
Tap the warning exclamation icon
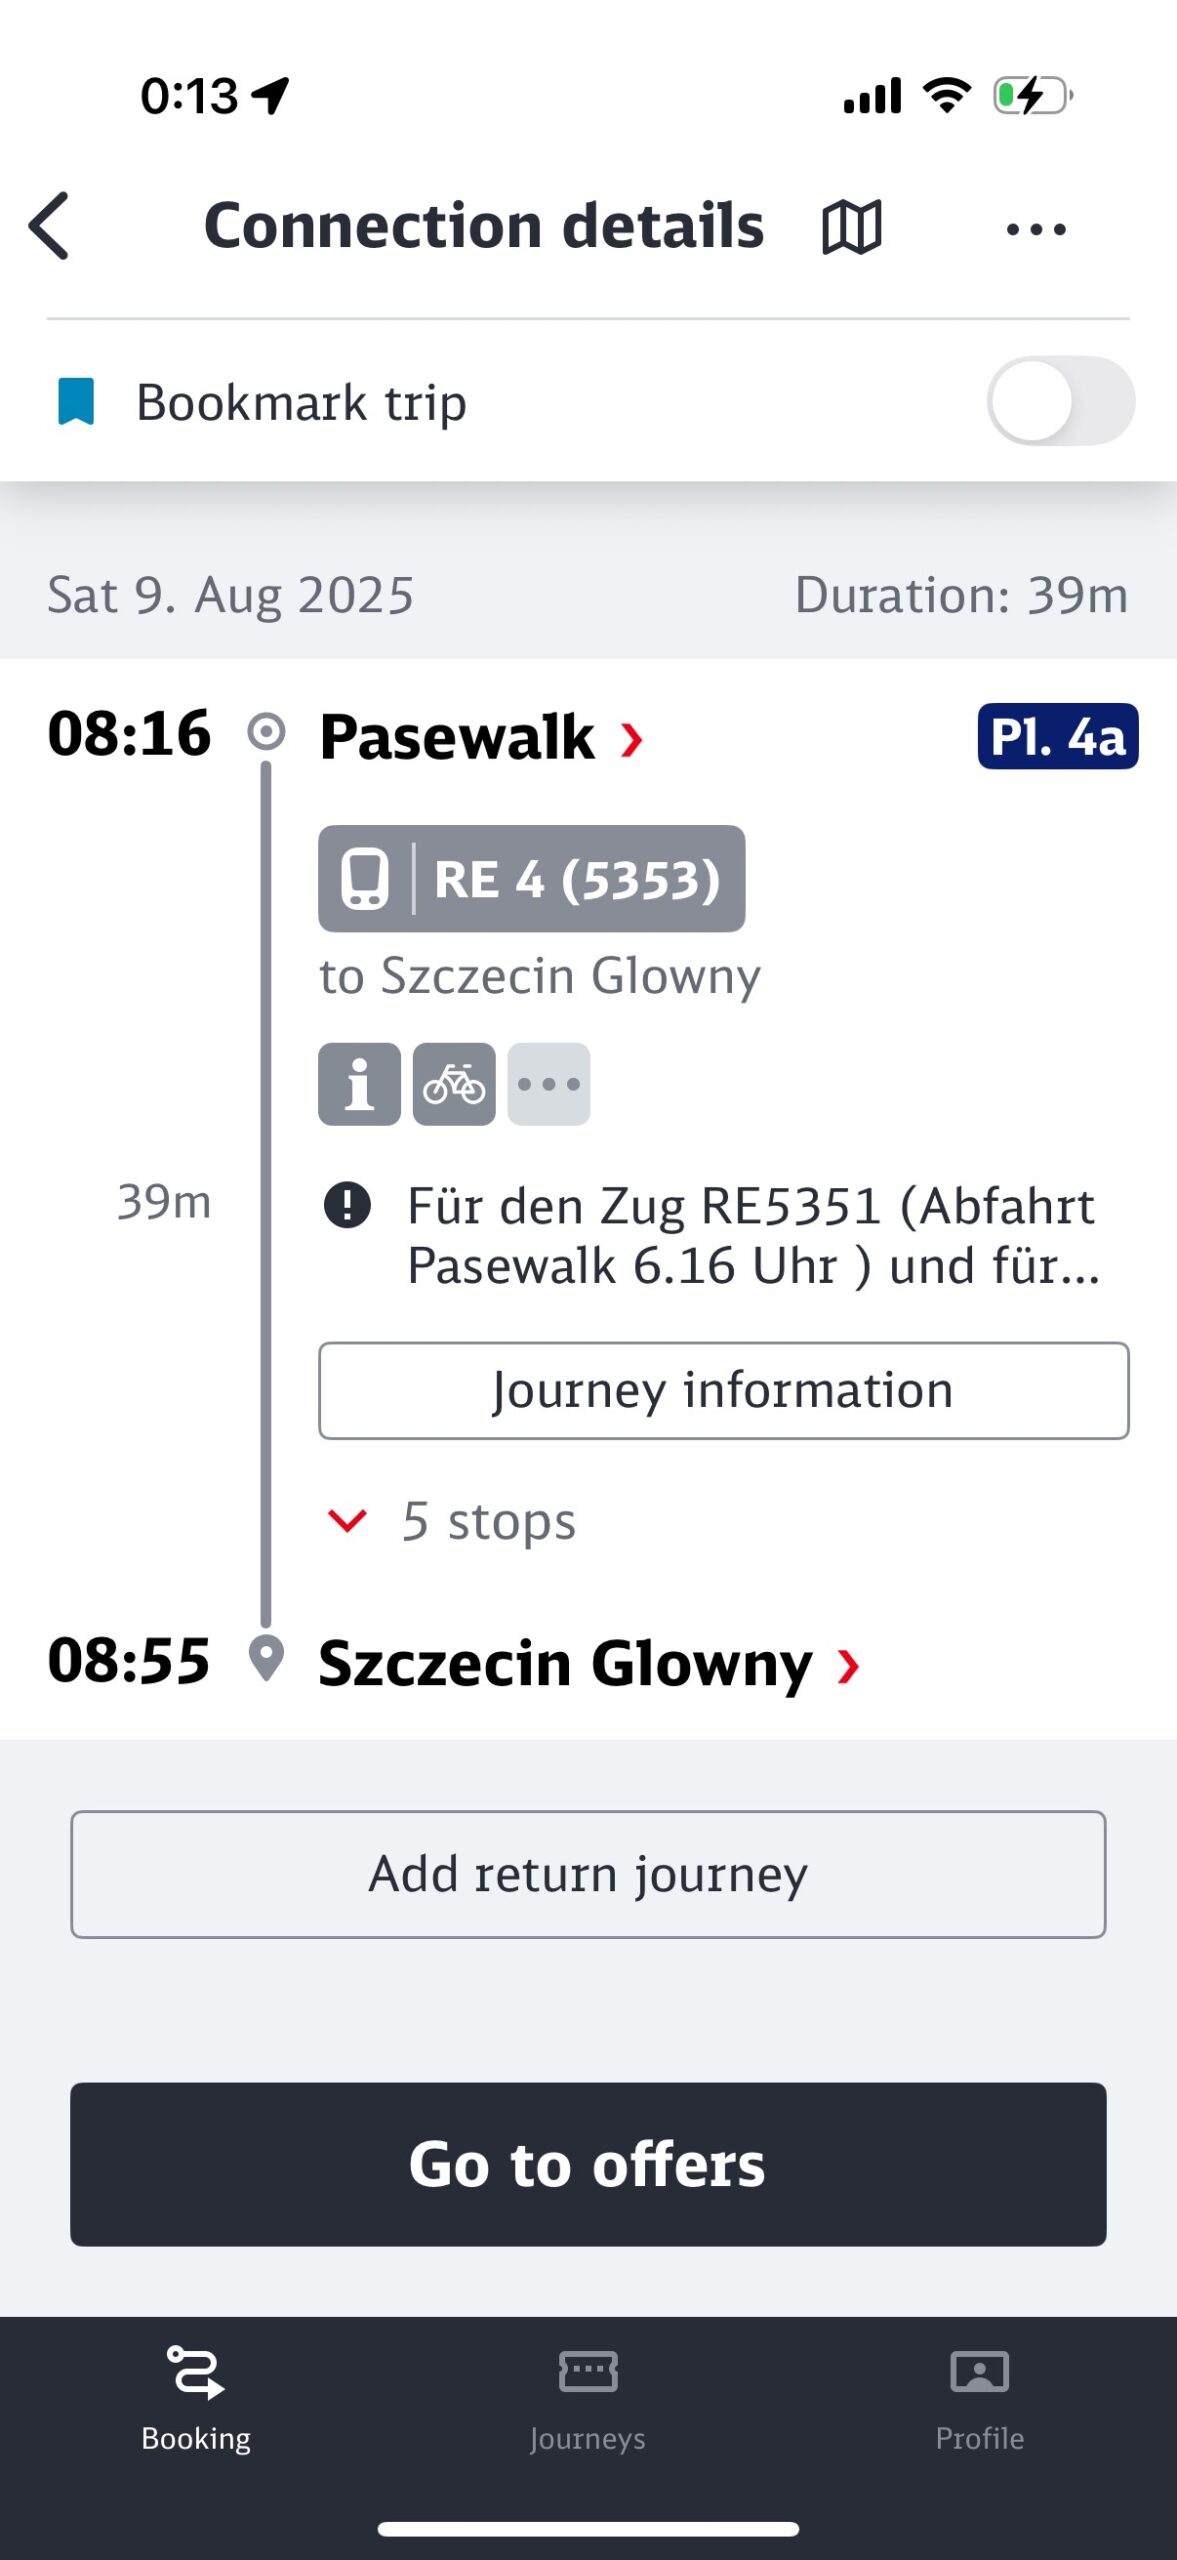click(x=347, y=1205)
